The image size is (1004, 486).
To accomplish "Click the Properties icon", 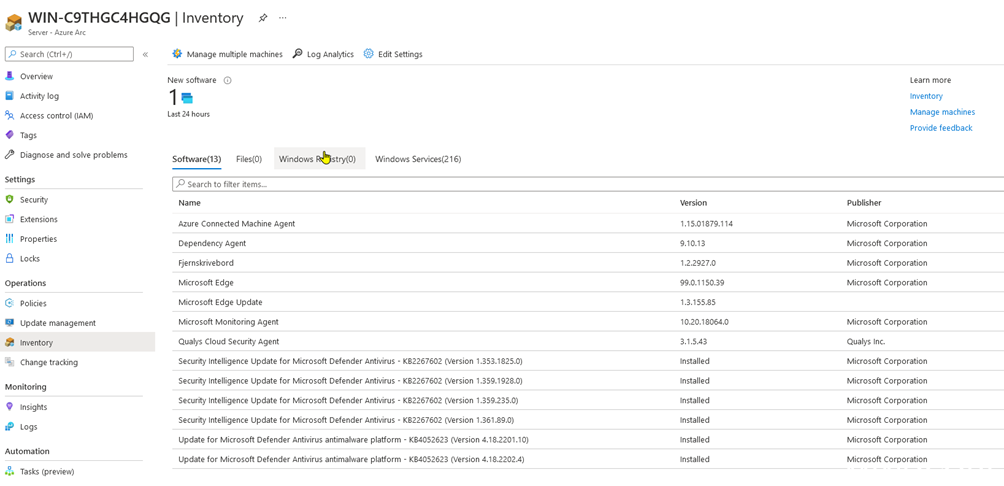I will 9,239.
